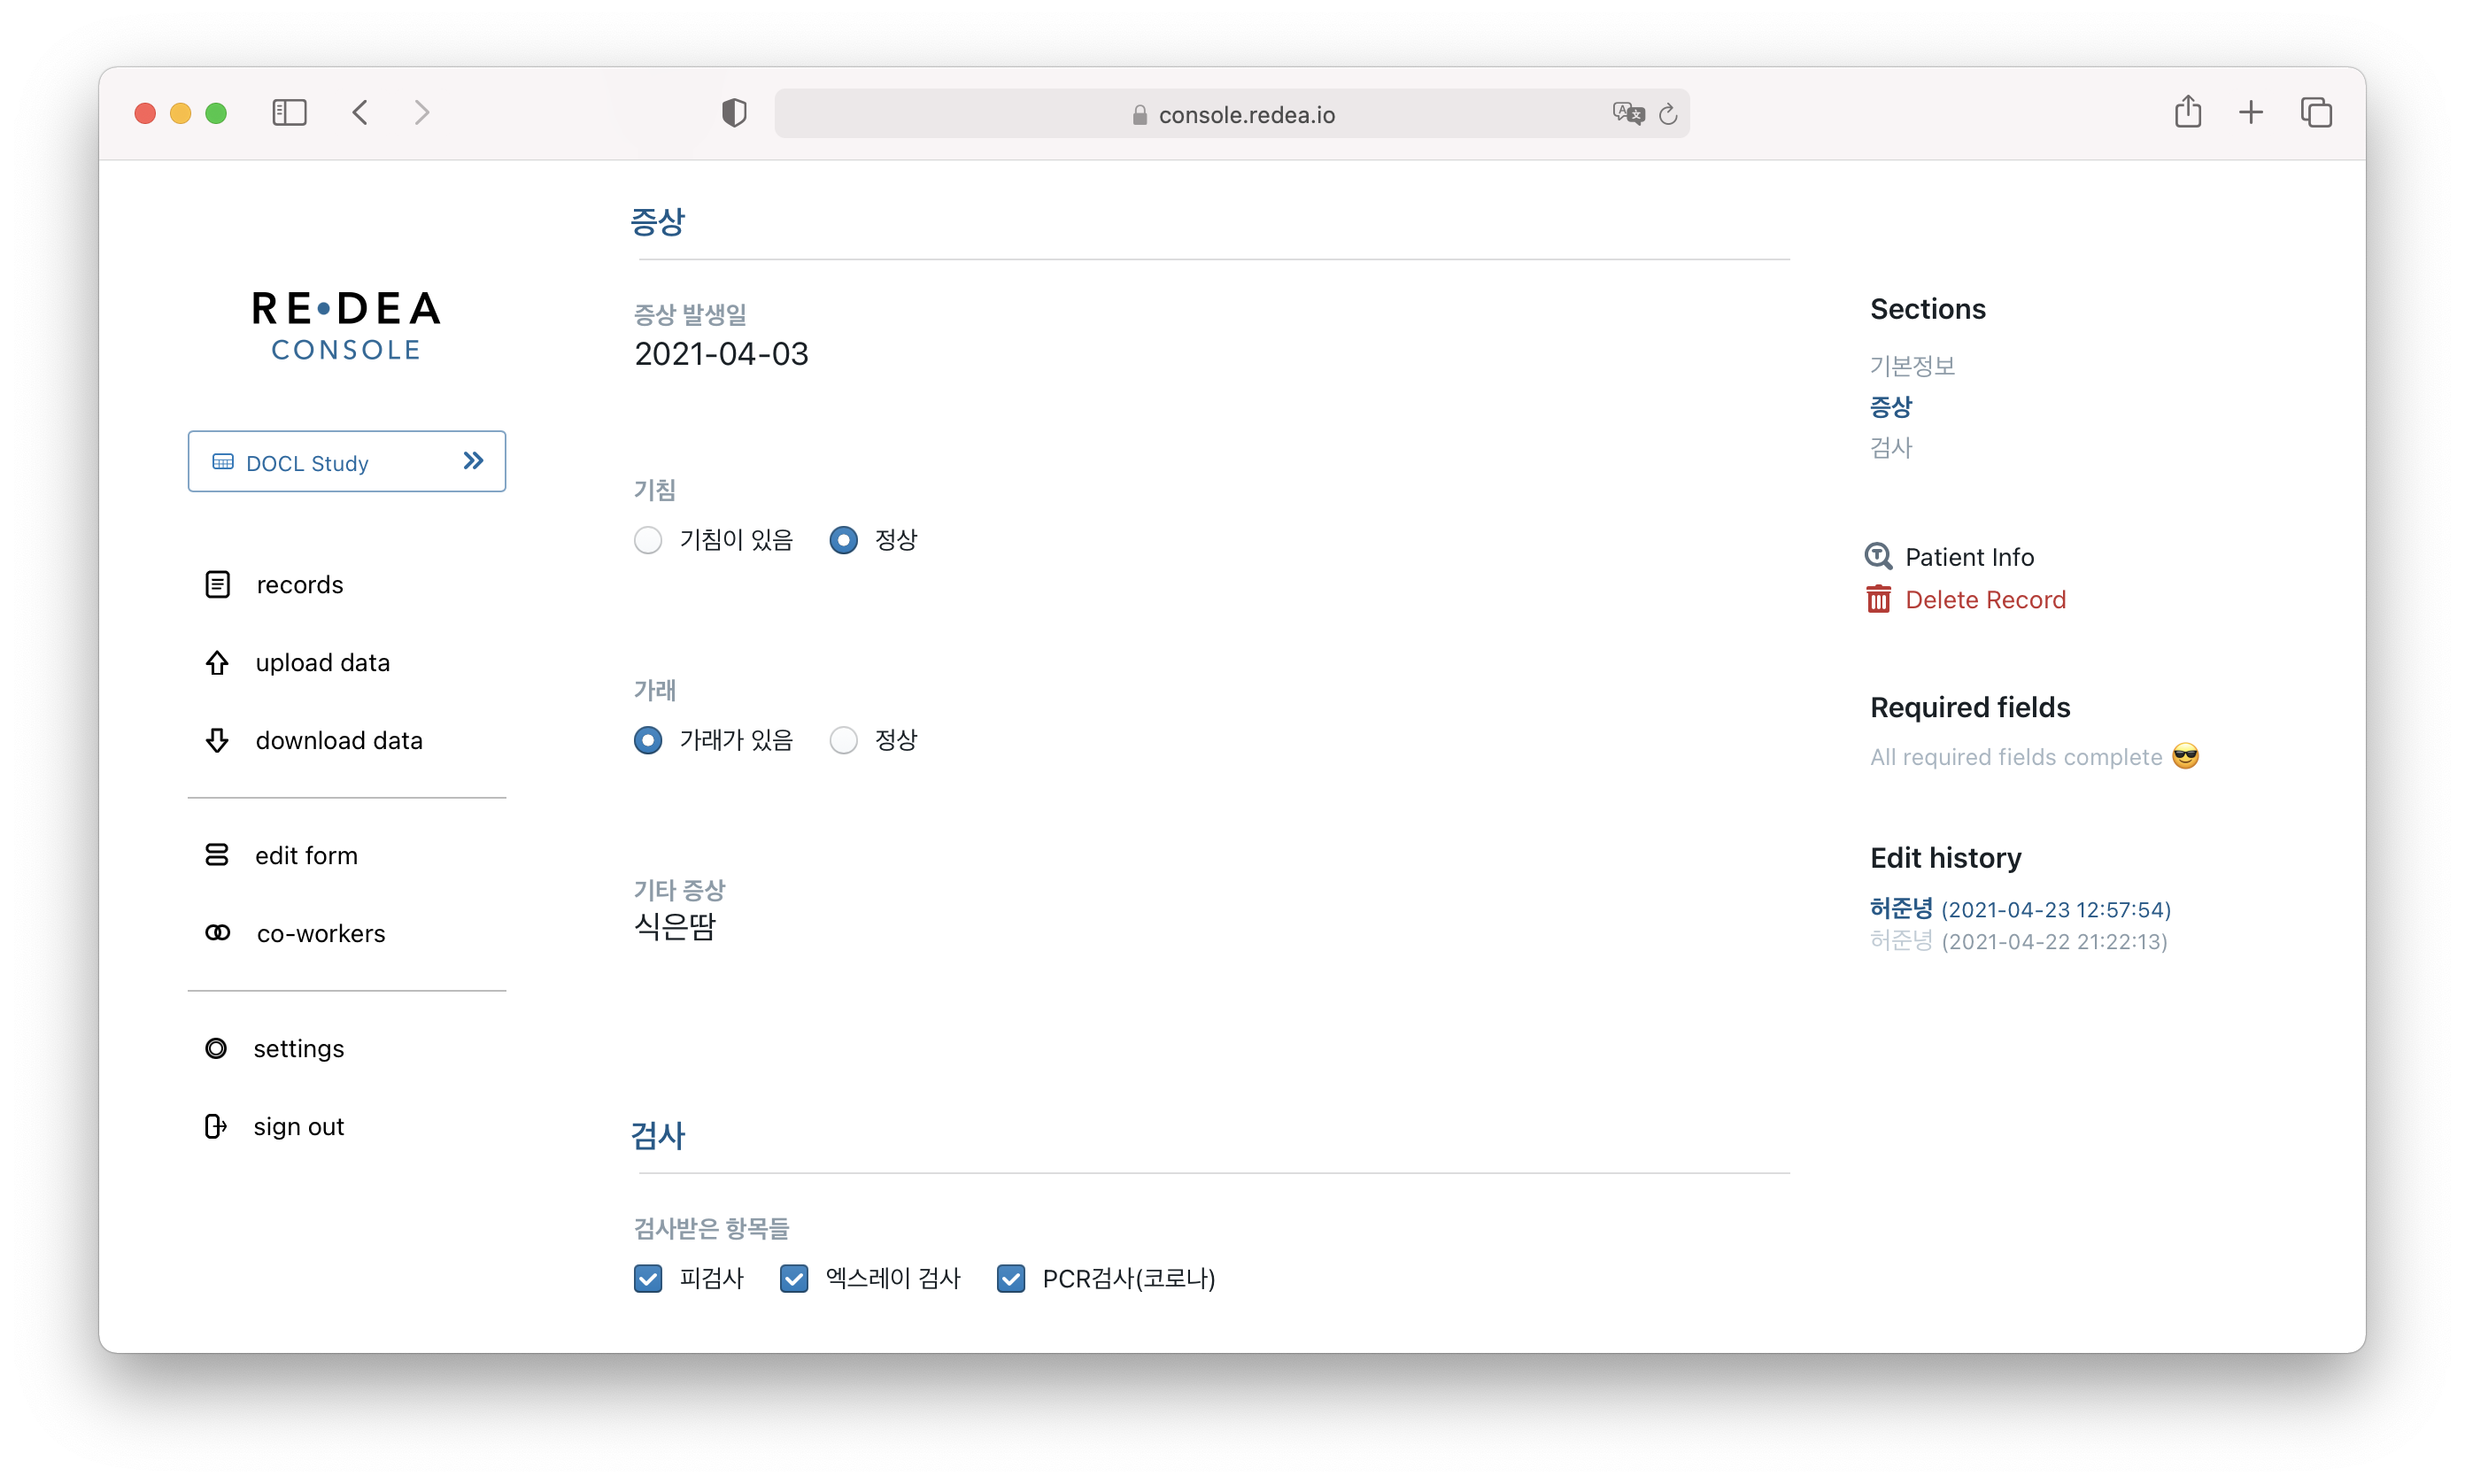Uncheck the 'PCR검사(코로나)' checkbox
Viewport: 2465px width, 1484px height.
1011,1279
